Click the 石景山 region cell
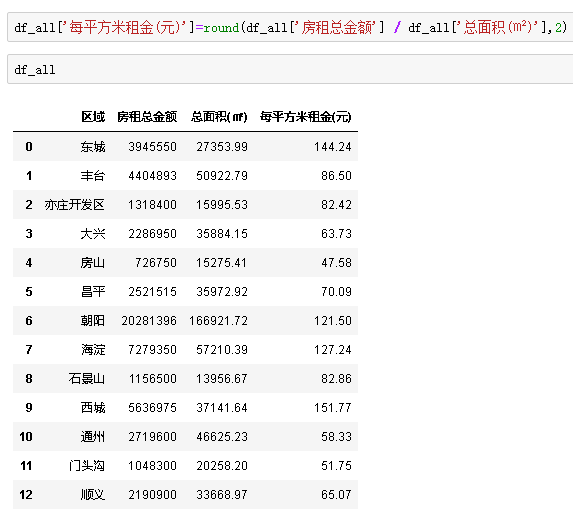 pos(87,379)
